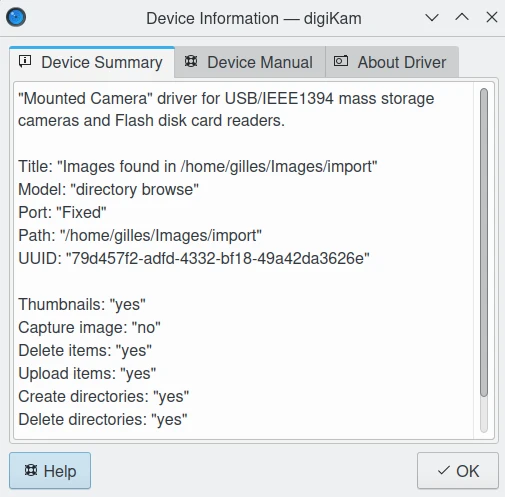
Task: Click the digiKam application icon in title bar
Action: (x=16, y=17)
